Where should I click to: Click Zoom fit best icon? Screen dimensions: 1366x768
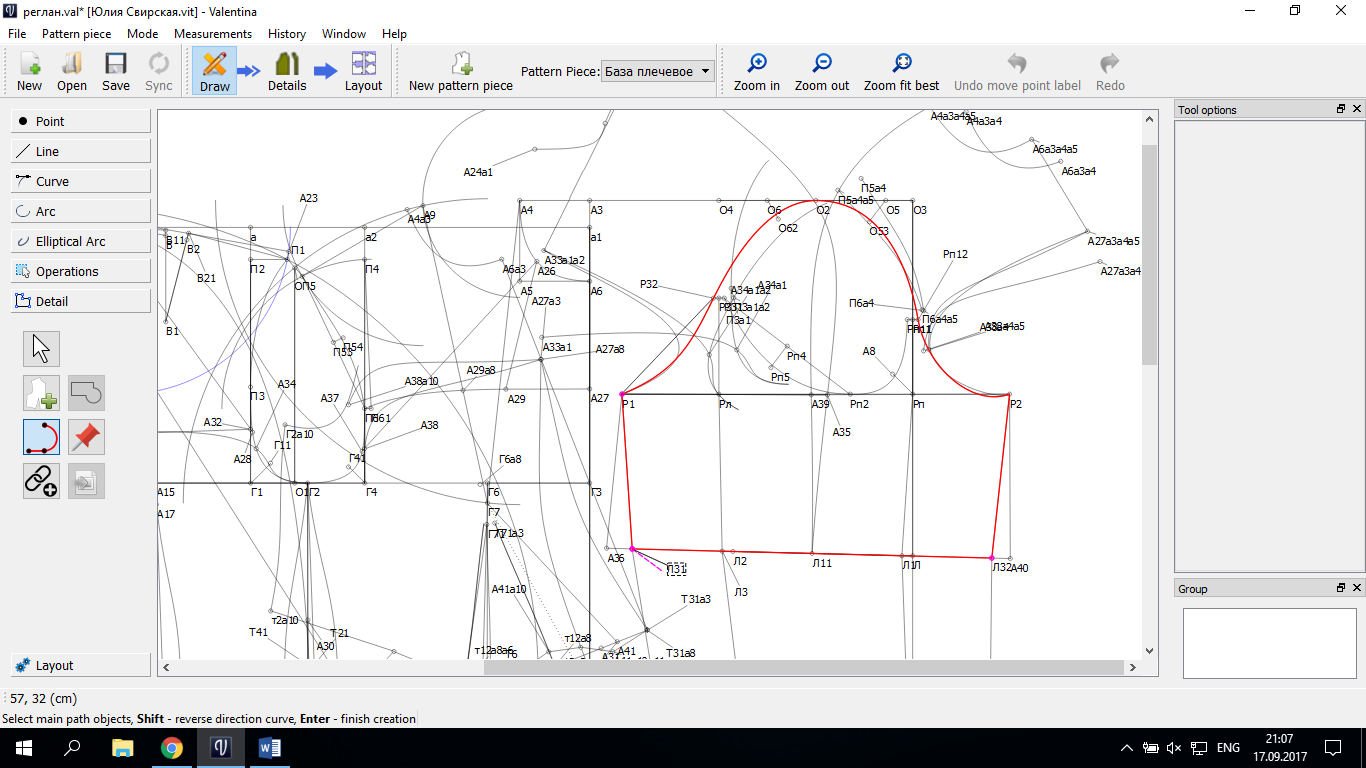click(901, 71)
